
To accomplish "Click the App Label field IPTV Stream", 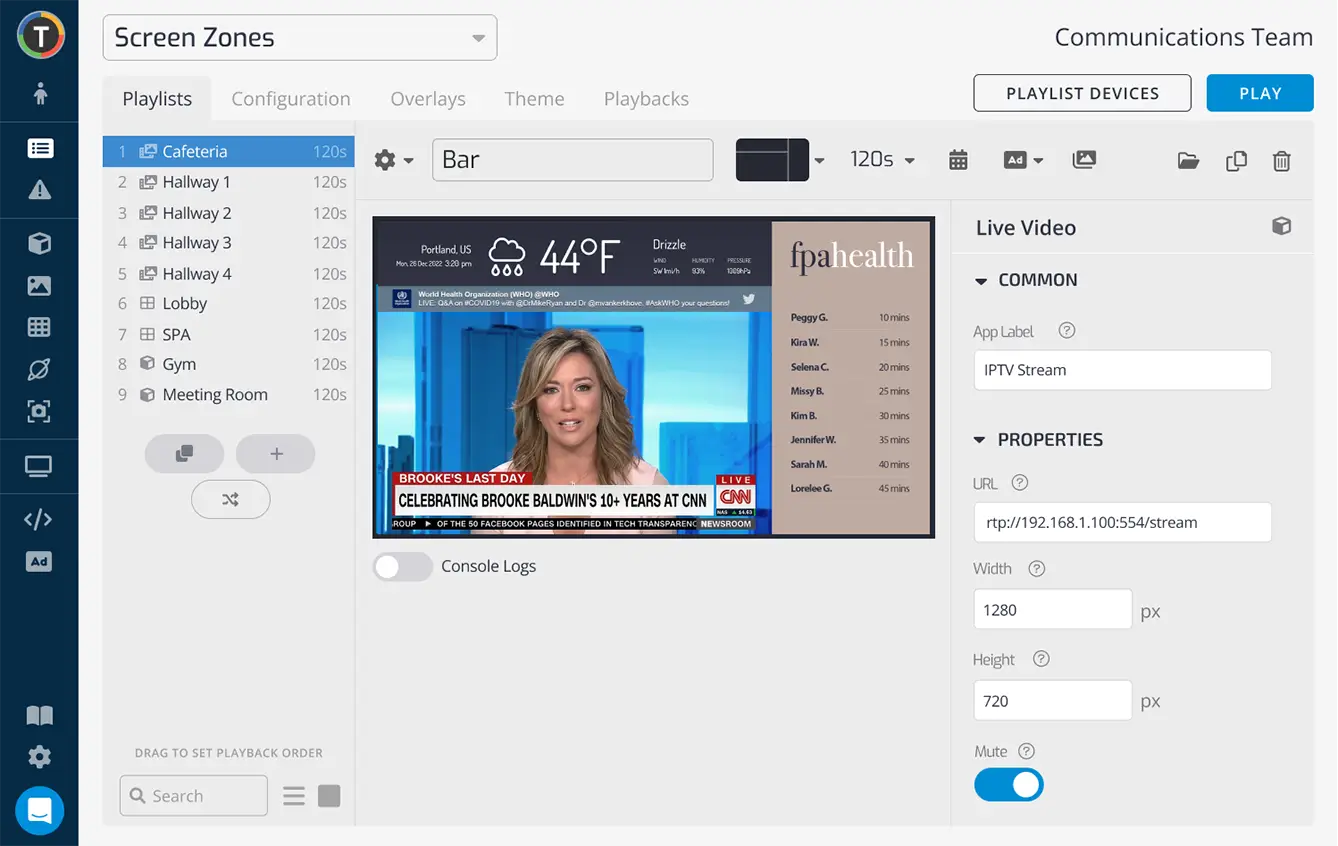I will click(x=1122, y=370).
